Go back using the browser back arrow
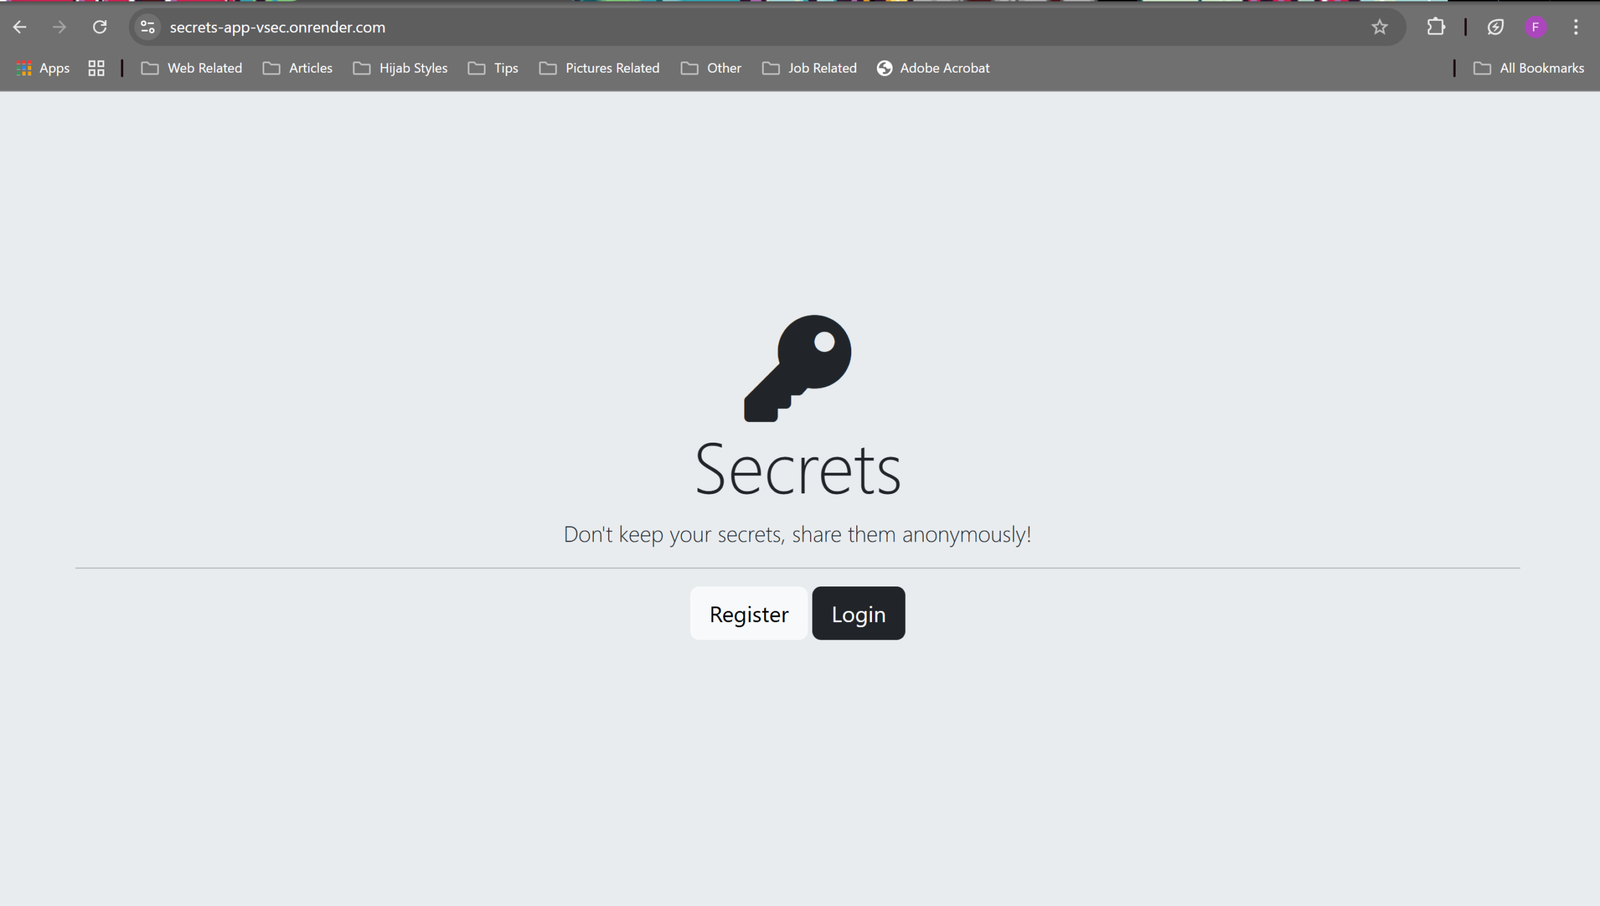Screen dimensions: 1600x906 pyautogui.click(x=20, y=27)
